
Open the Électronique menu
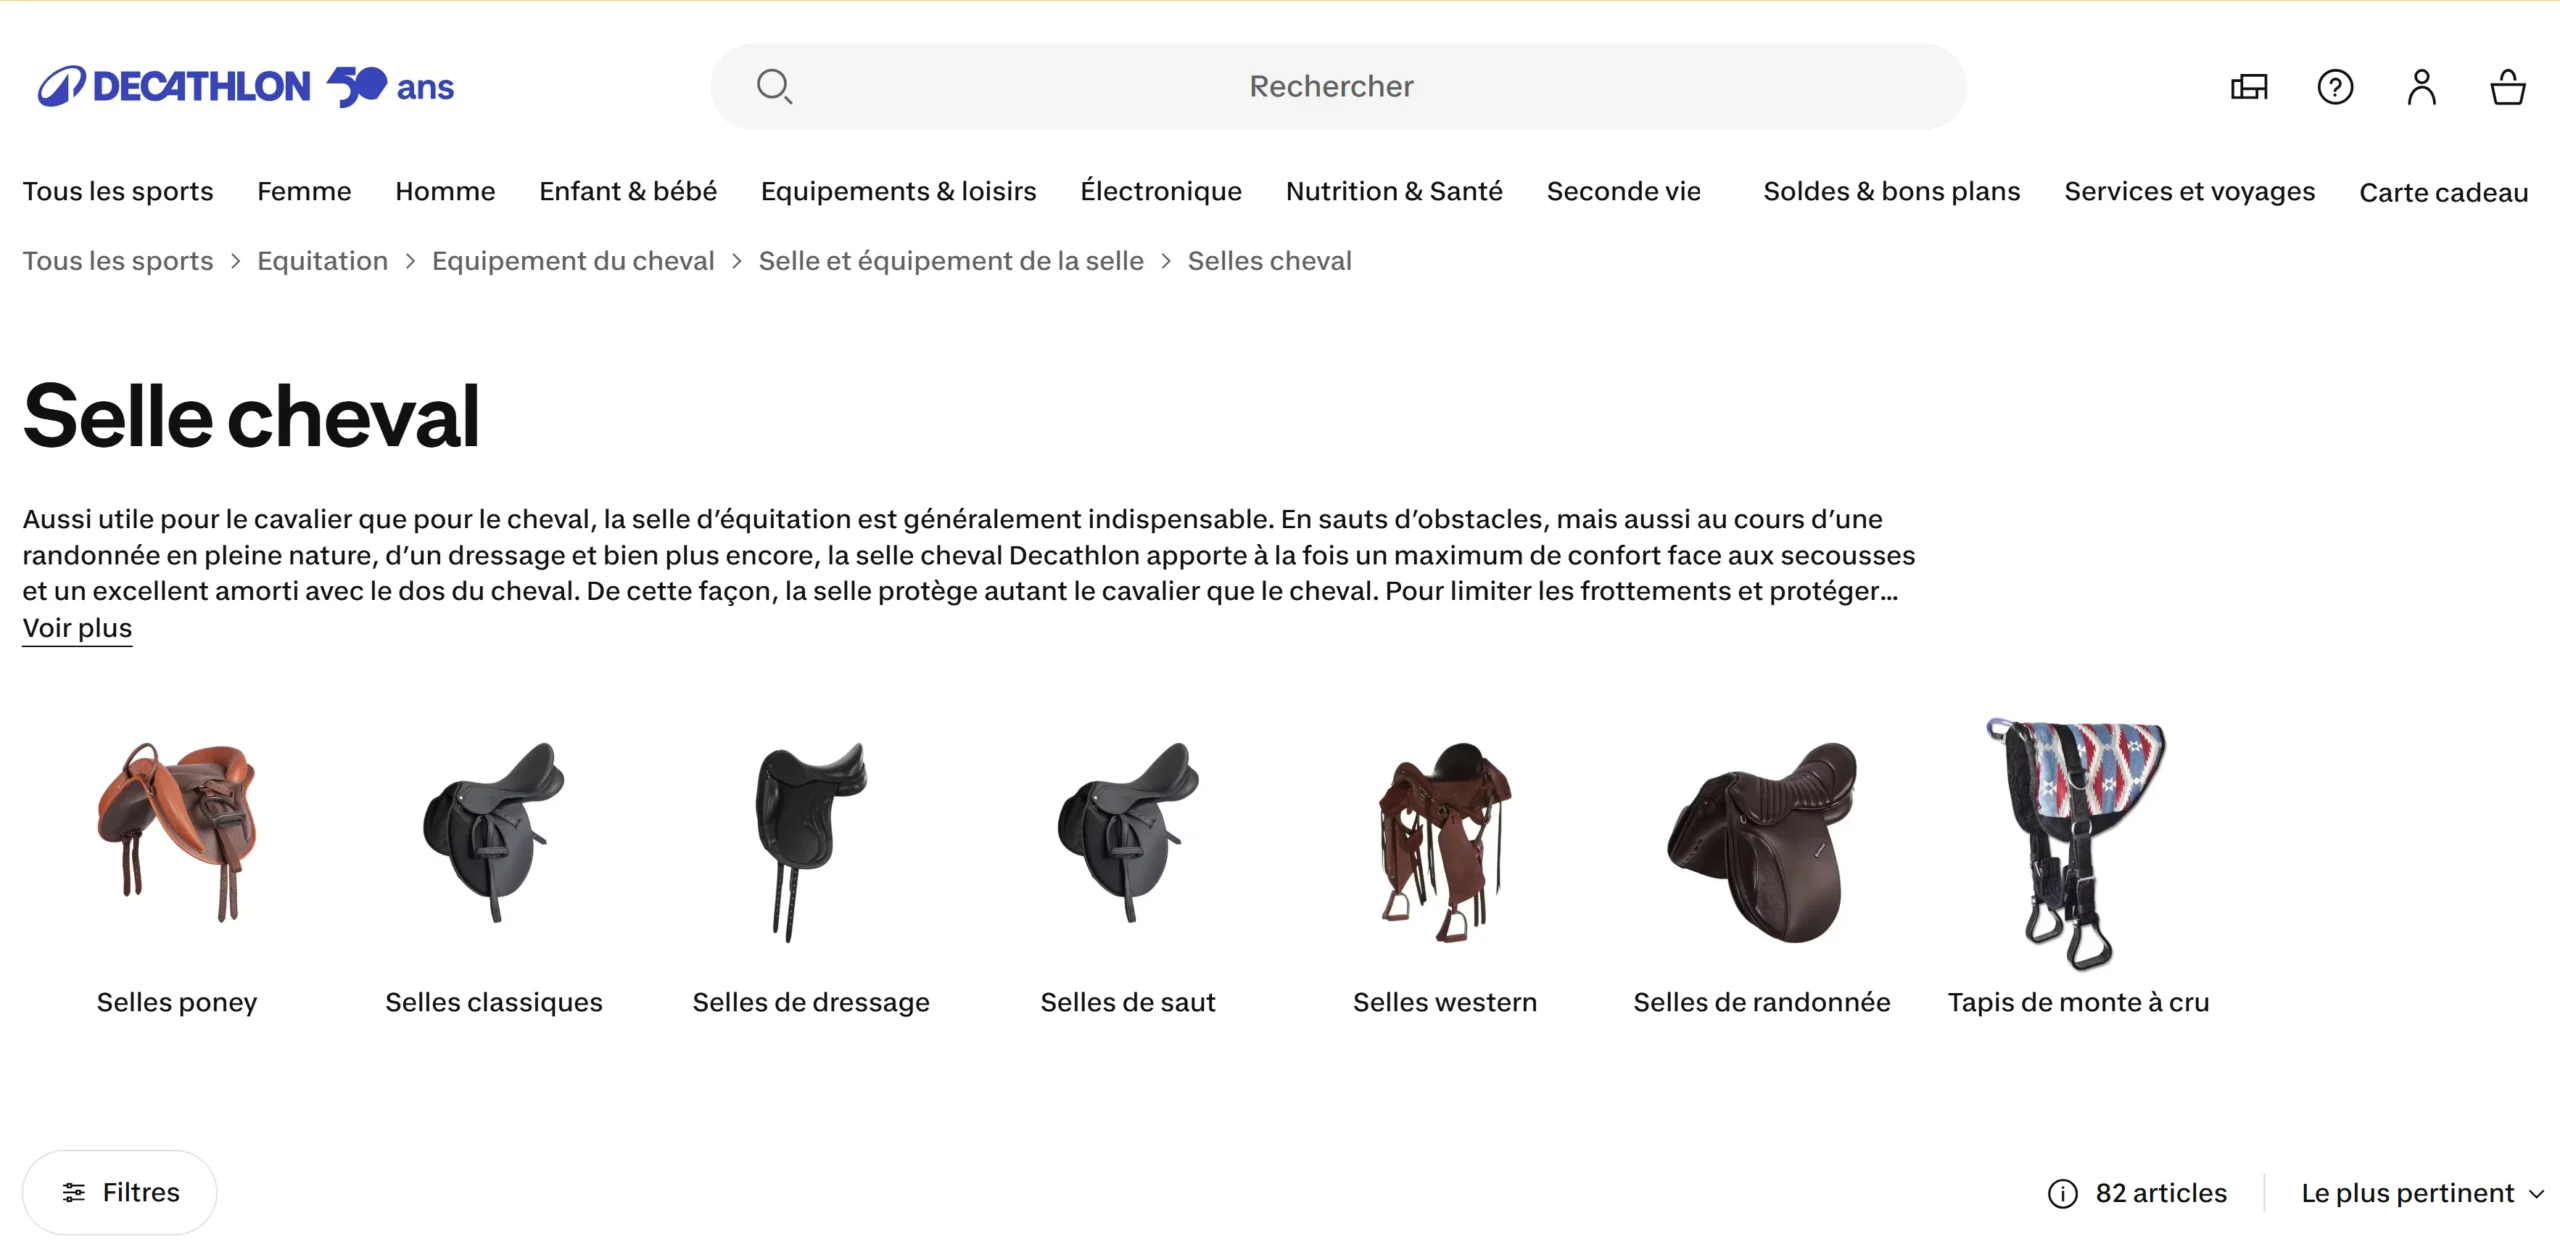1161,191
